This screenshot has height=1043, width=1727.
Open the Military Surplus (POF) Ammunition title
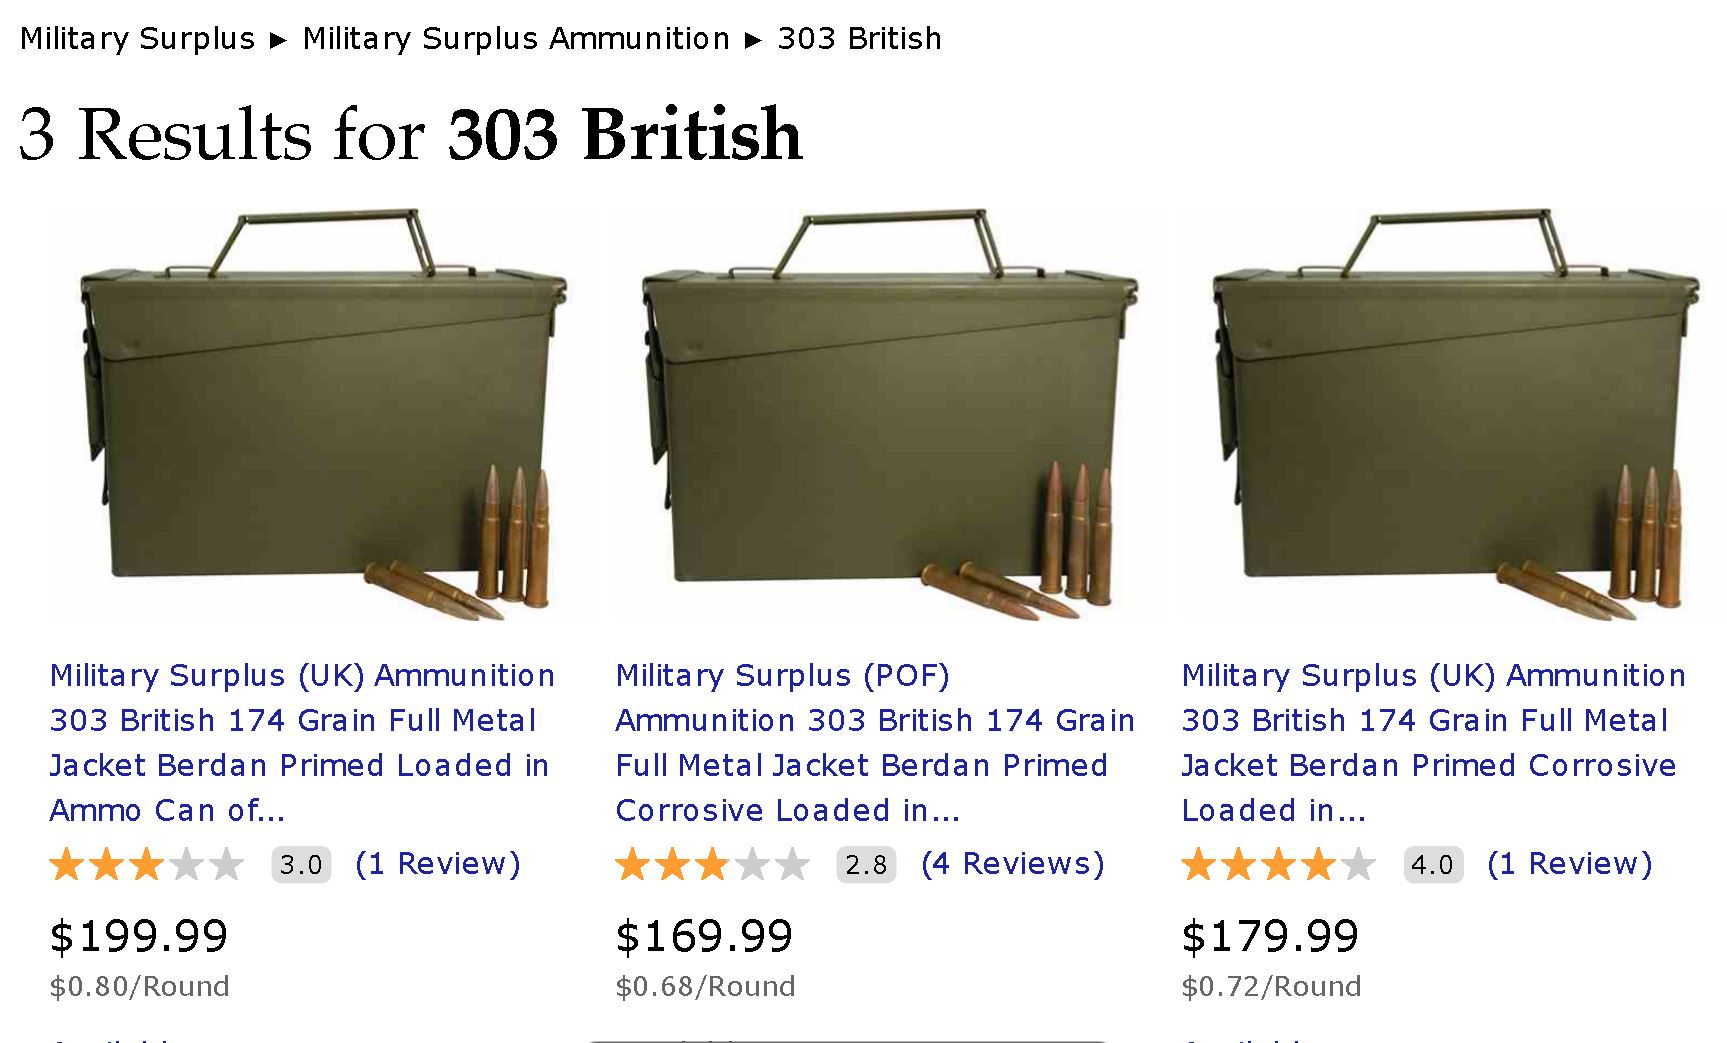[874, 742]
